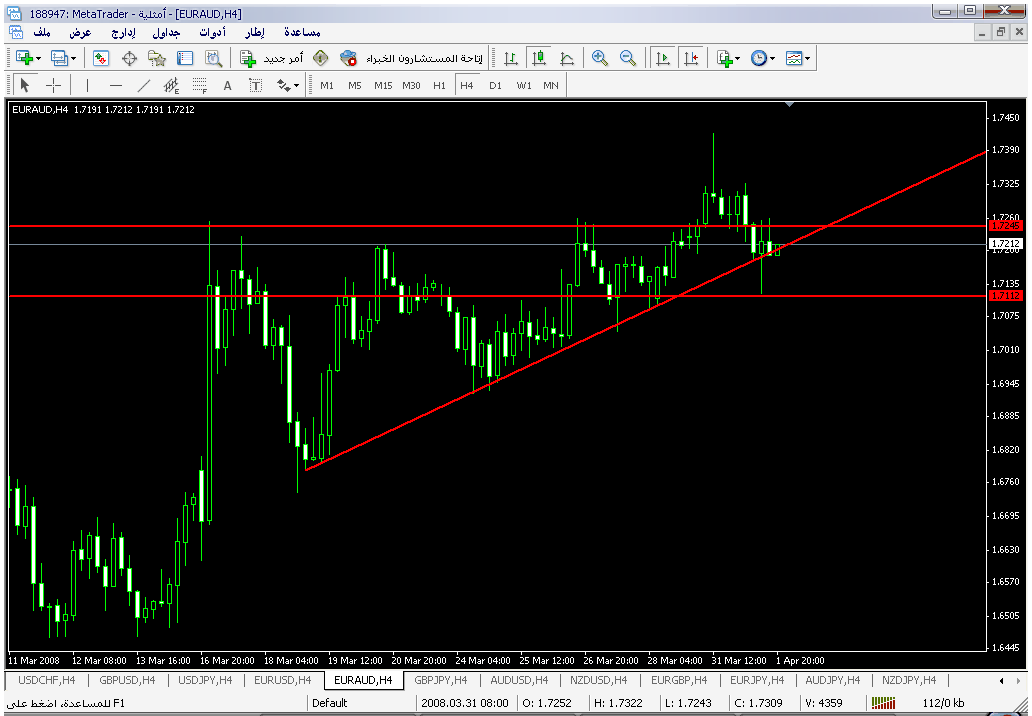Draw a trendline with the Trendline tool
The width and height of the screenshot is (1032, 716).
[x=144, y=86]
